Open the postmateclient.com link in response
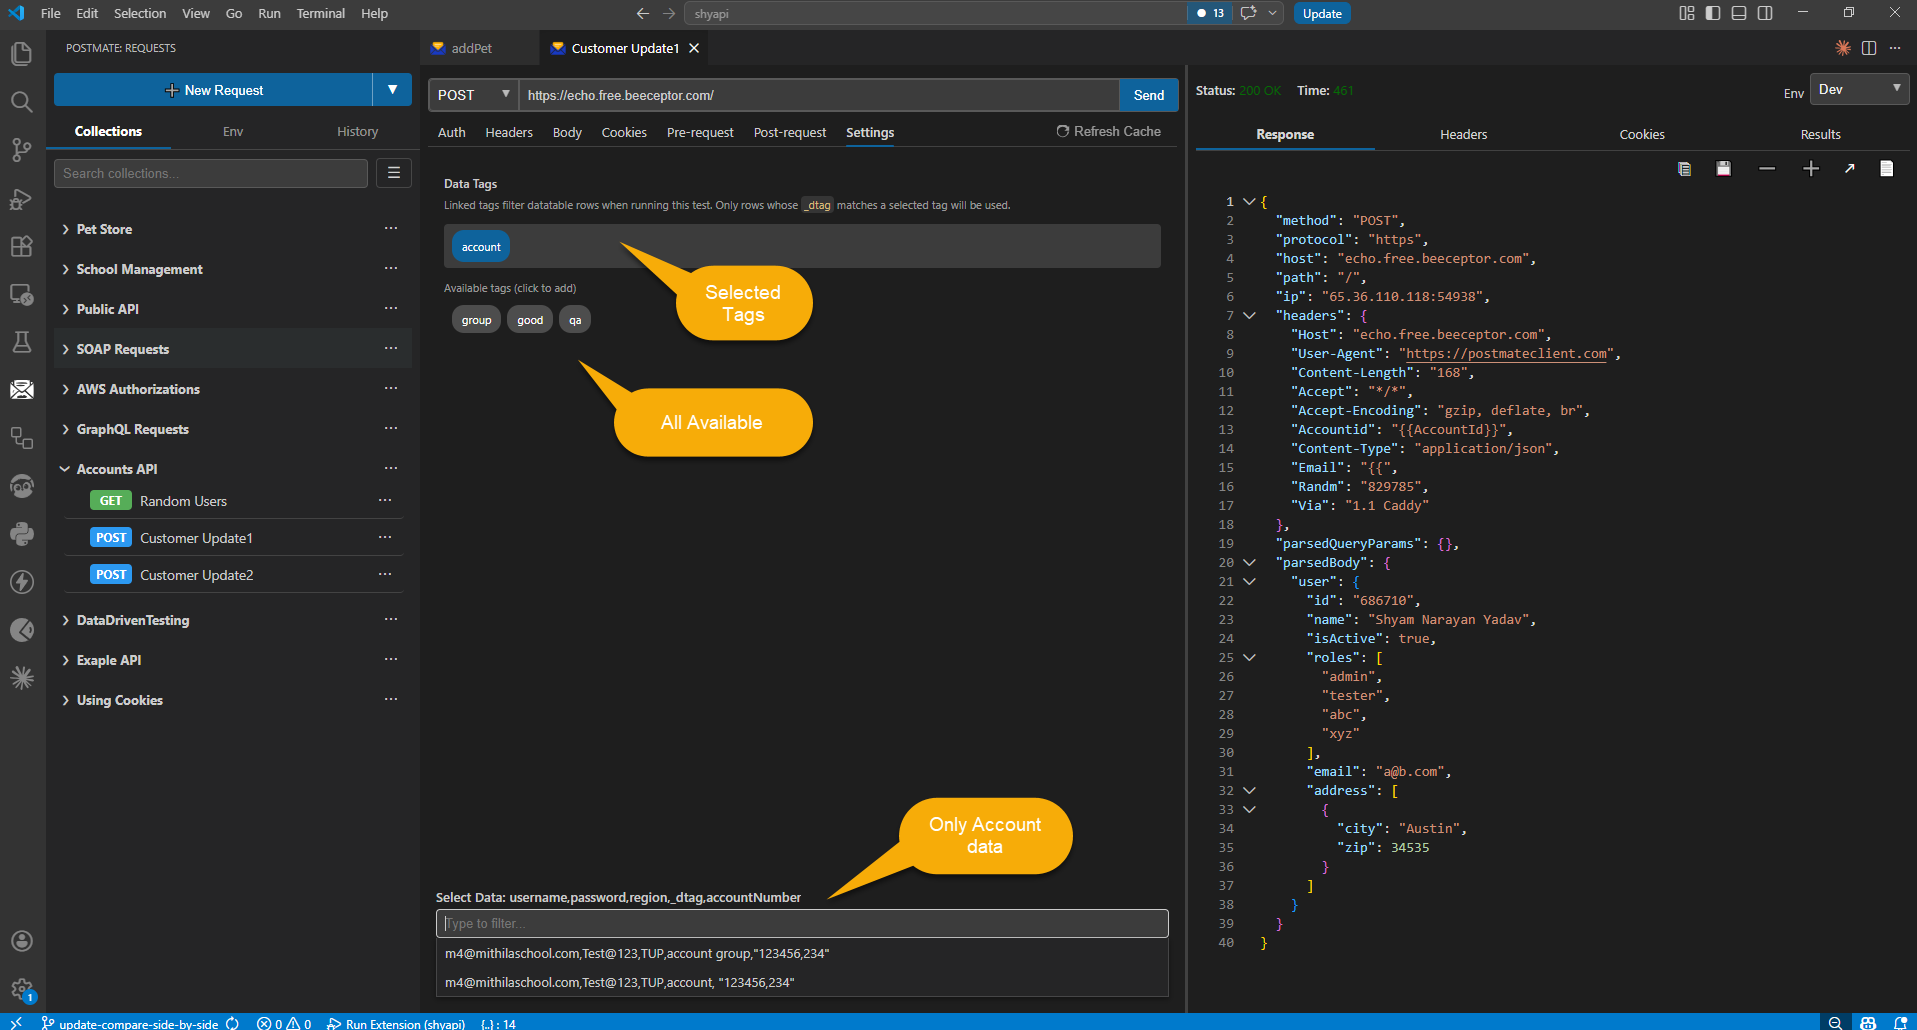 tap(1507, 353)
